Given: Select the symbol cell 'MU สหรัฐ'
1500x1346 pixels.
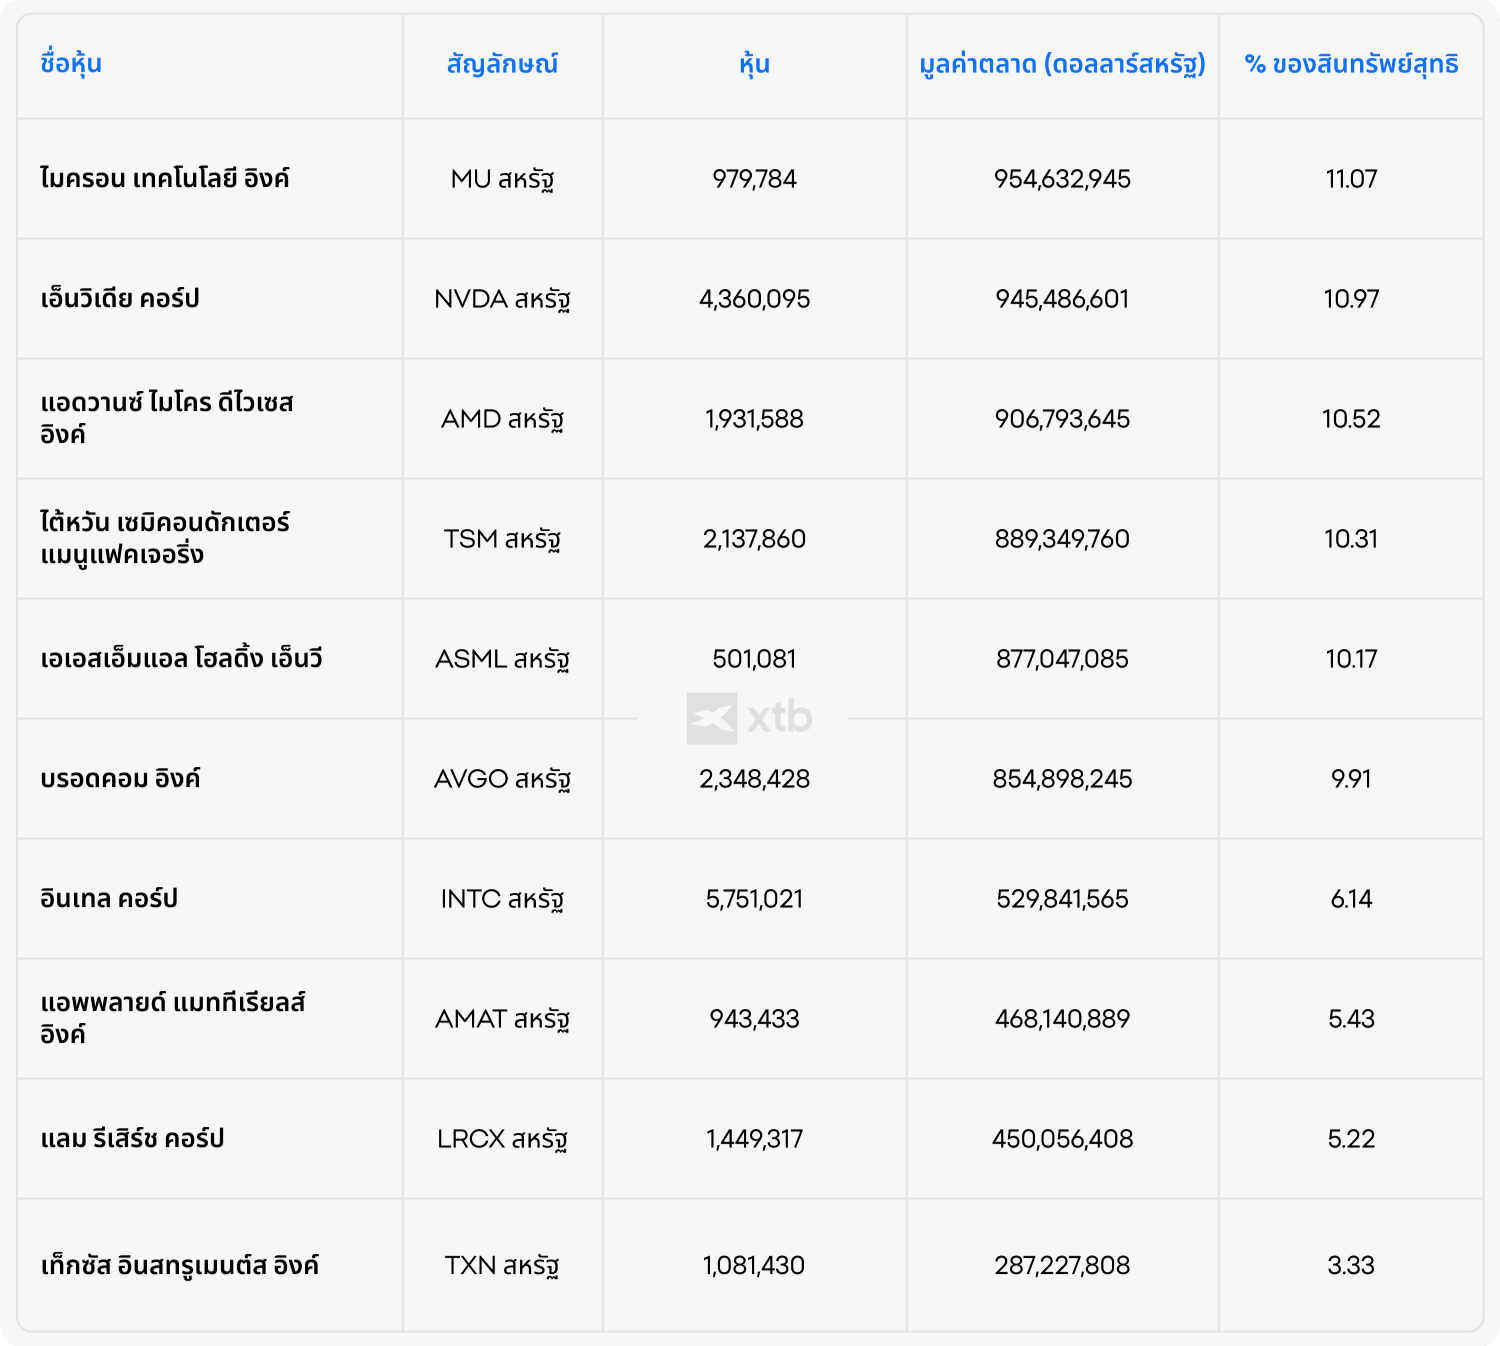Looking at the screenshot, I should click(x=502, y=179).
